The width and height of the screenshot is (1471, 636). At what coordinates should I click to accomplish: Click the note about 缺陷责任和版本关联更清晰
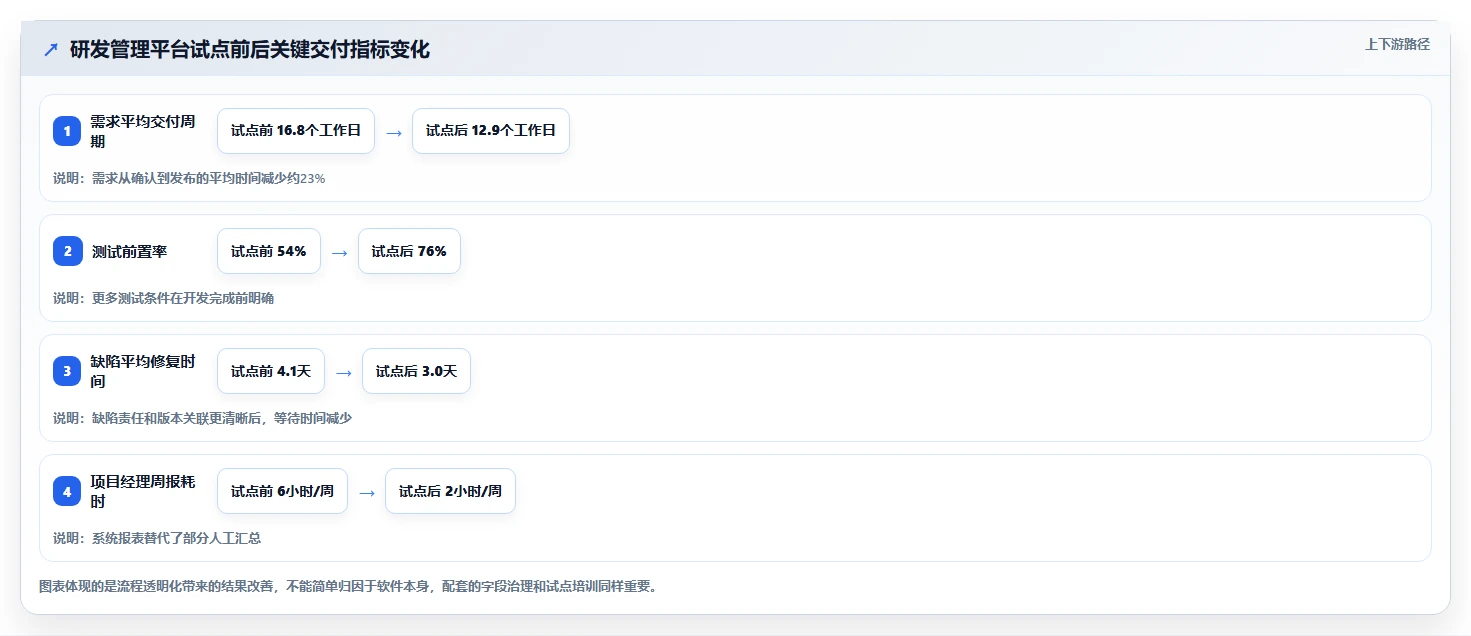[202, 418]
